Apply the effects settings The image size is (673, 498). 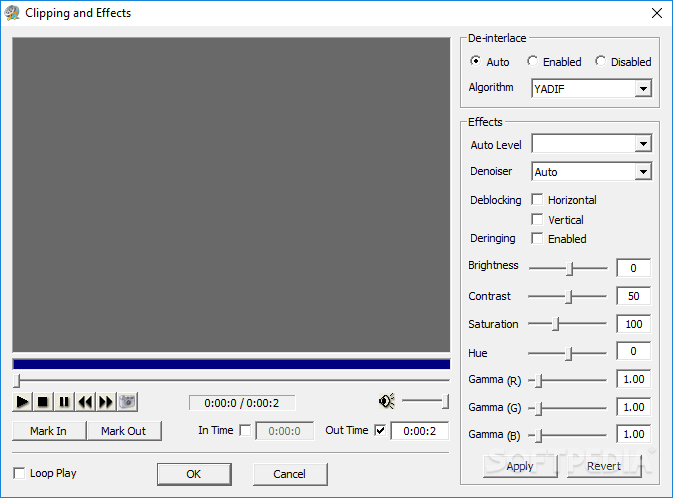520,466
